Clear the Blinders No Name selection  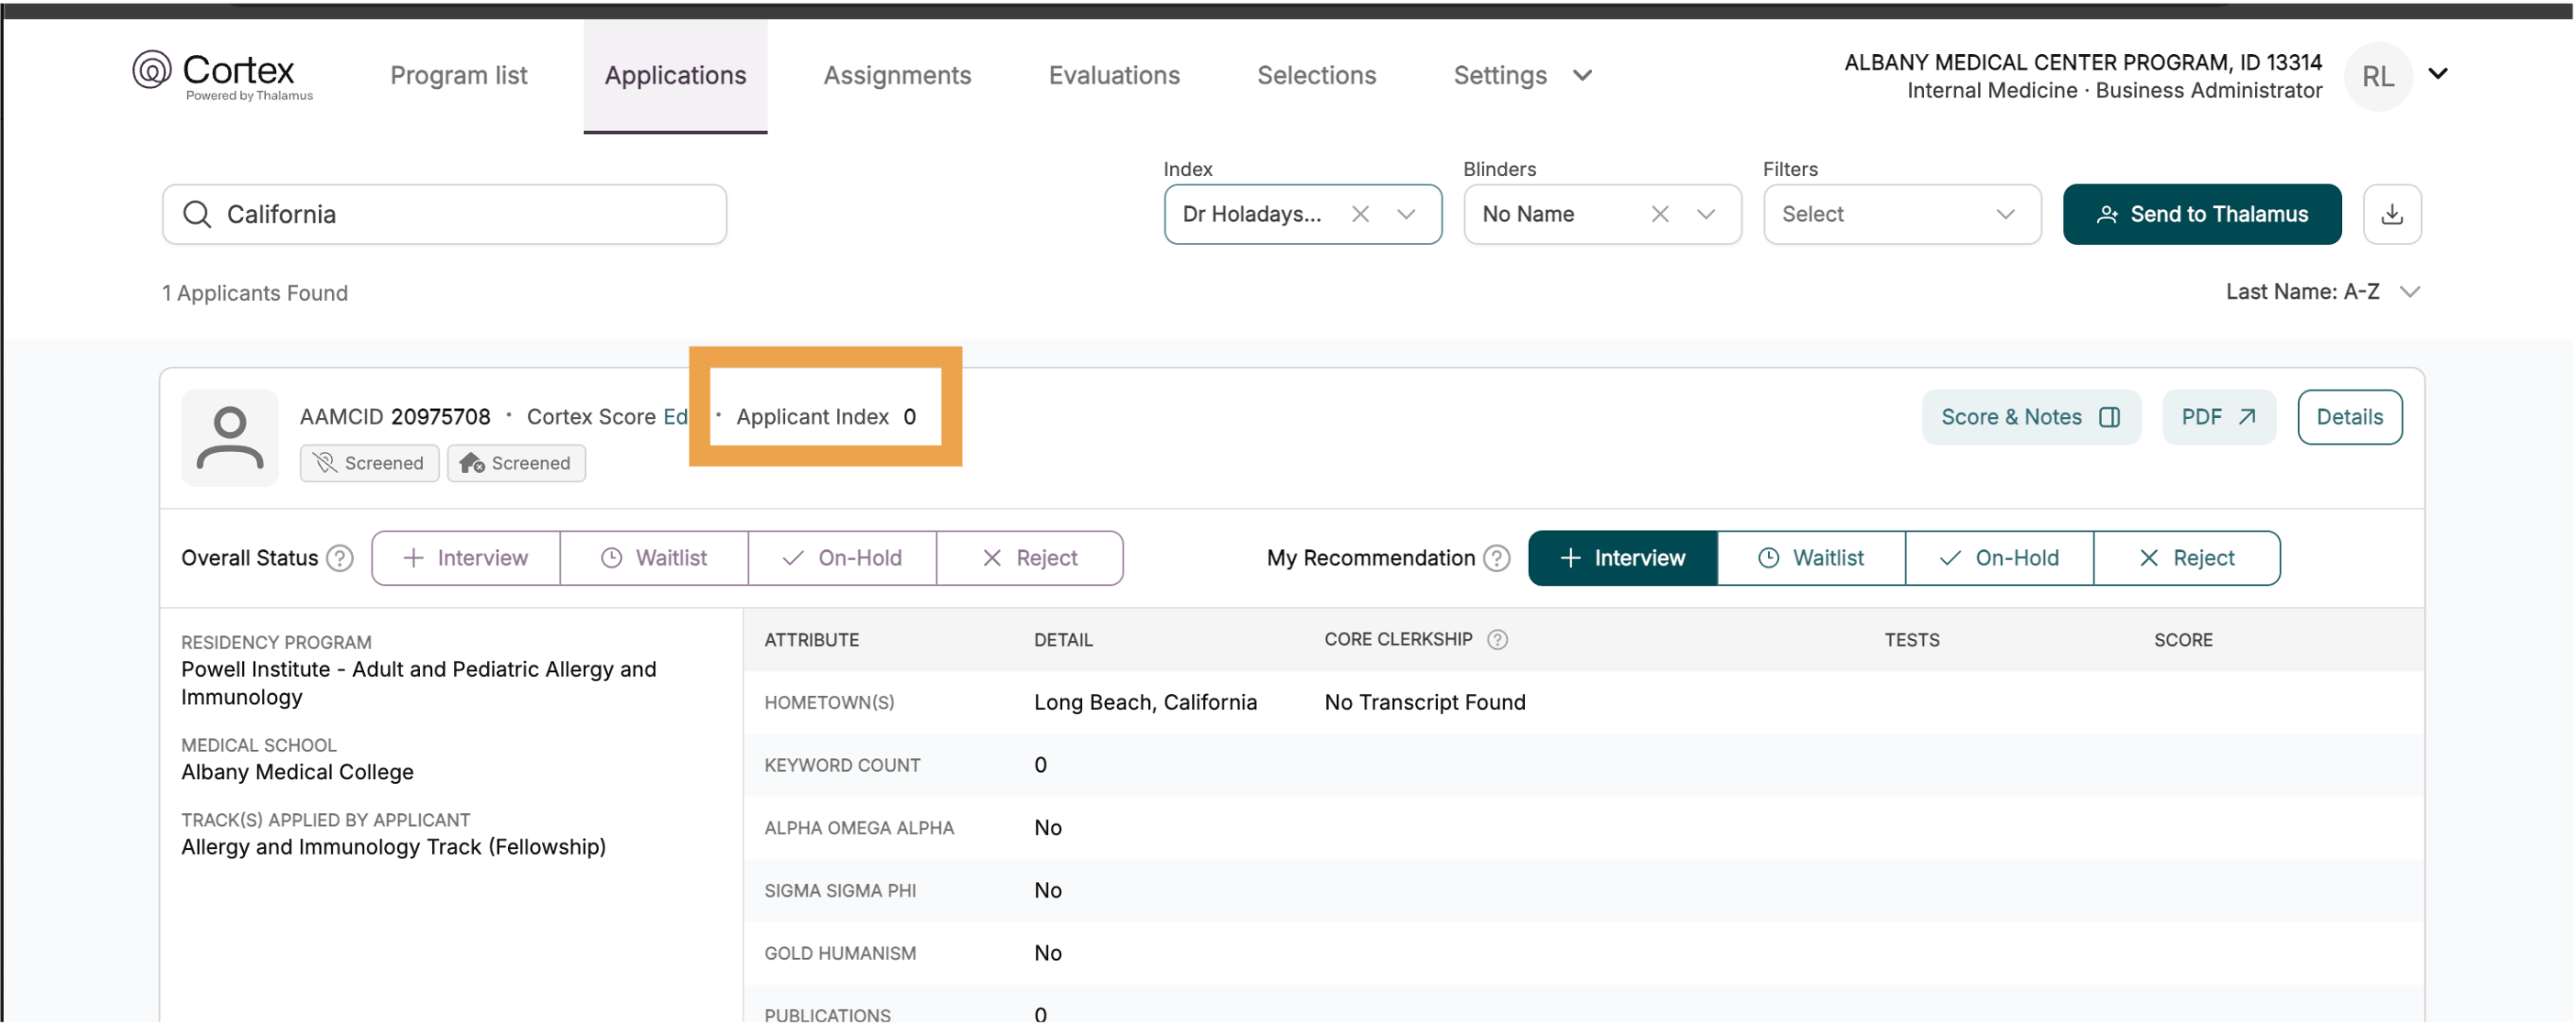click(1659, 214)
